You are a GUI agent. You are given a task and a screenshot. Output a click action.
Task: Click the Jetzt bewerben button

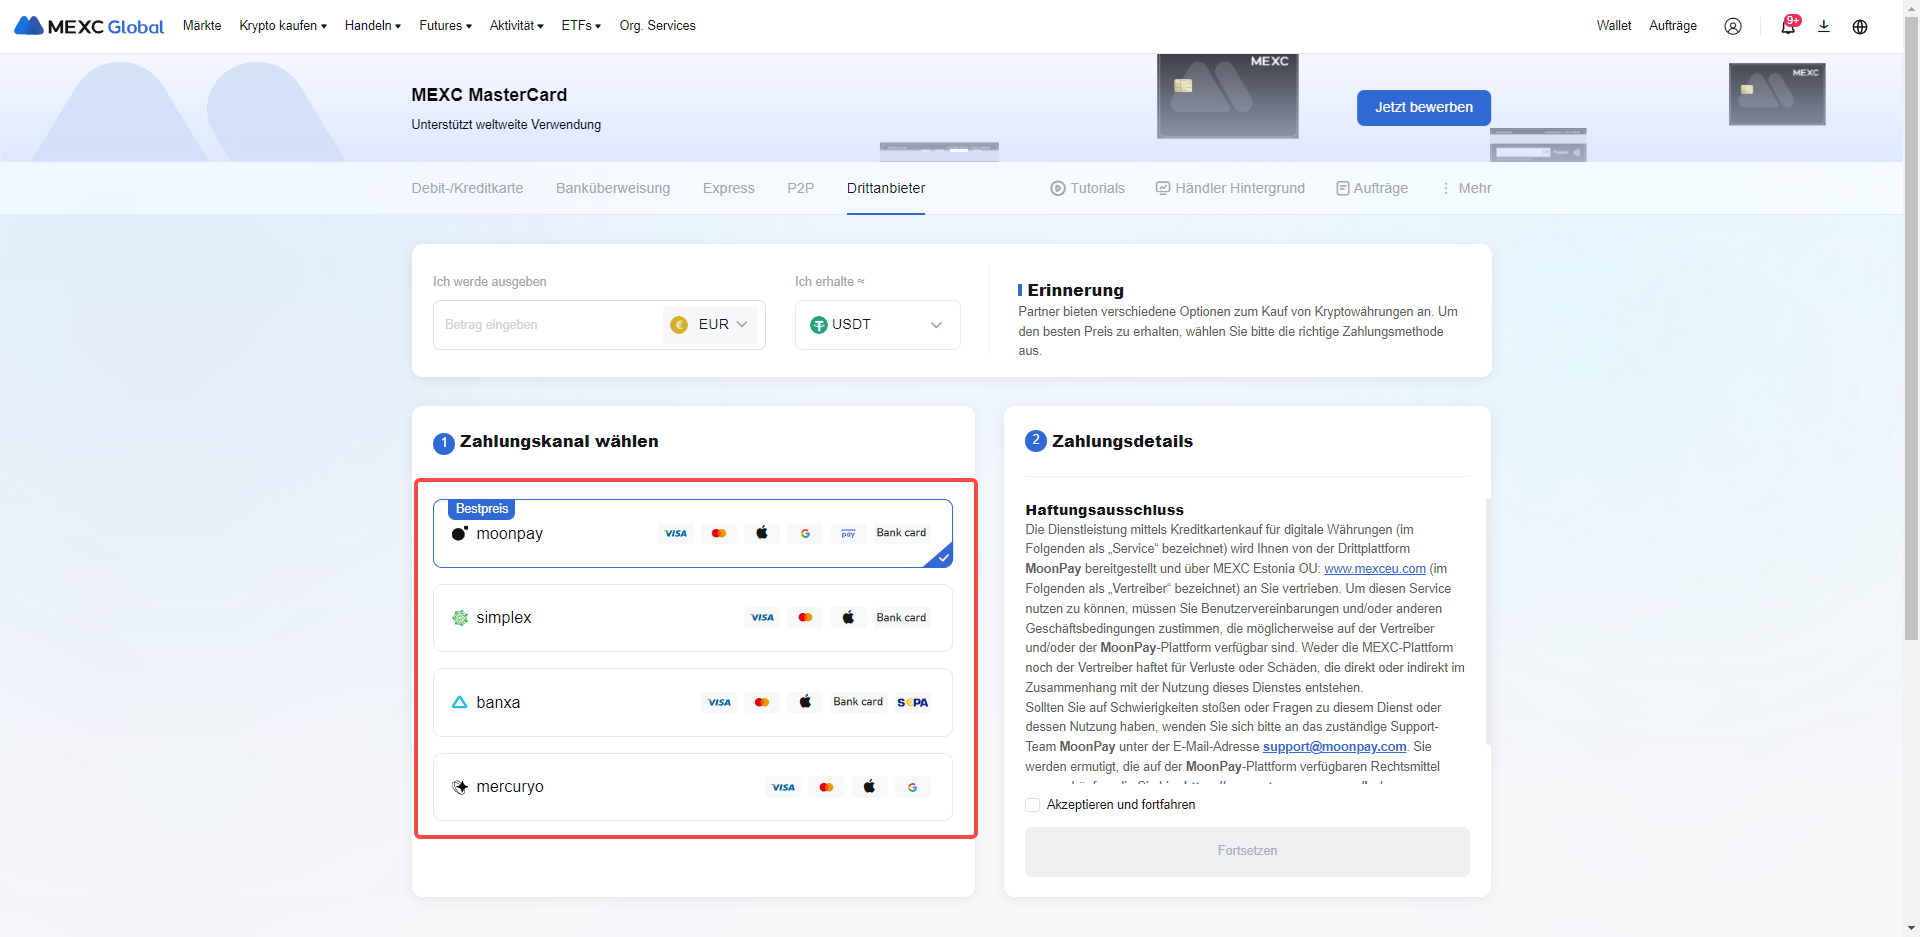tap(1423, 108)
